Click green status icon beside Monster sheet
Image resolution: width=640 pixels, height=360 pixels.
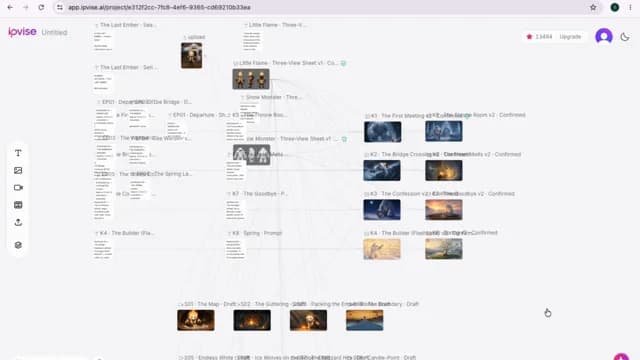(x=344, y=139)
